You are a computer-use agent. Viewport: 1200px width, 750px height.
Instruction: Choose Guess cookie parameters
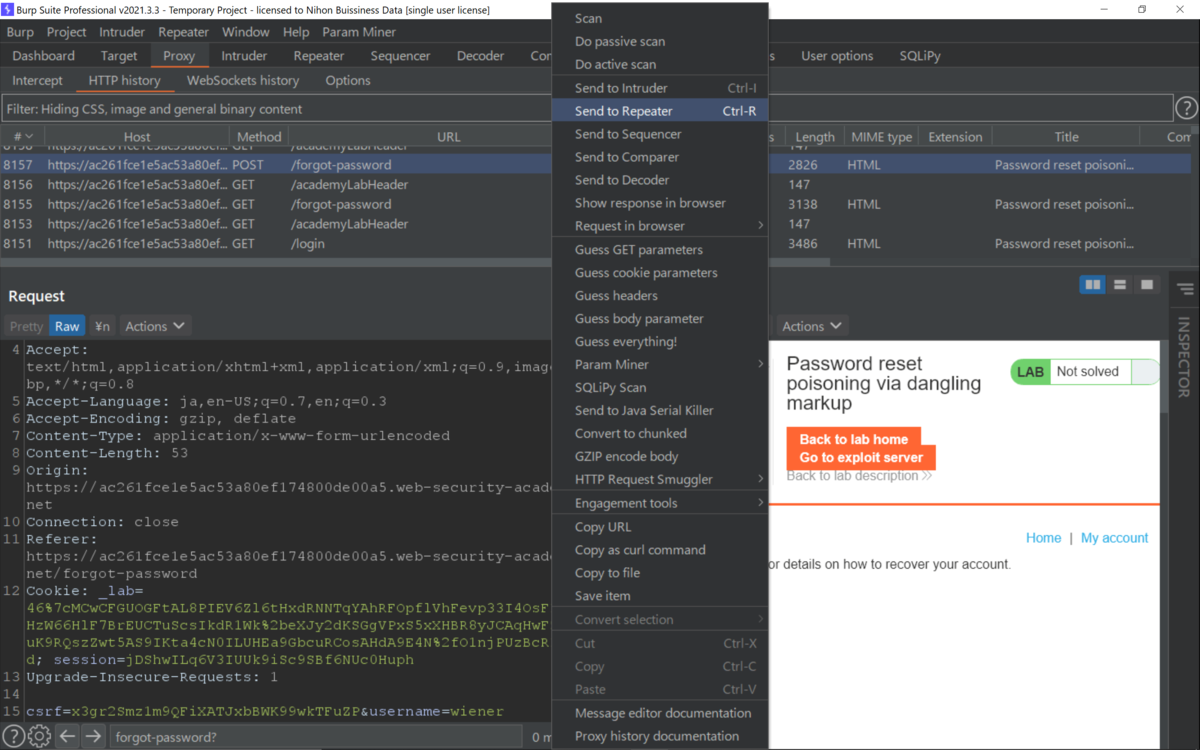pos(660,273)
